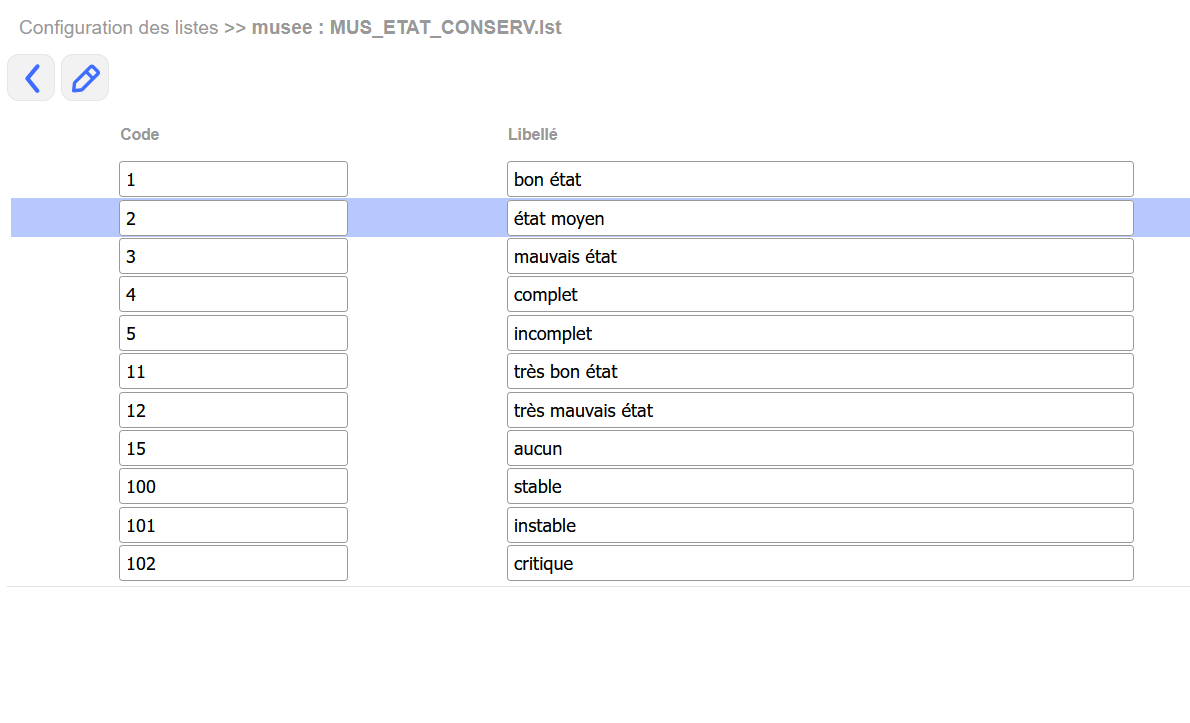Select the 'bon état' label field
Image resolution: width=1190 pixels, height=723 pixels.
coord(820,180)
